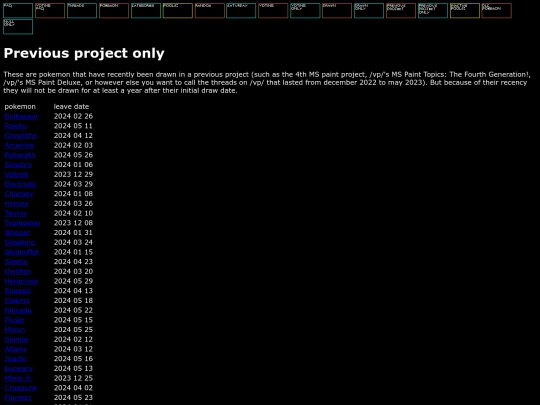Select the date '2024 02 03'
The image size is (540, 405).
tap(73, 145)
